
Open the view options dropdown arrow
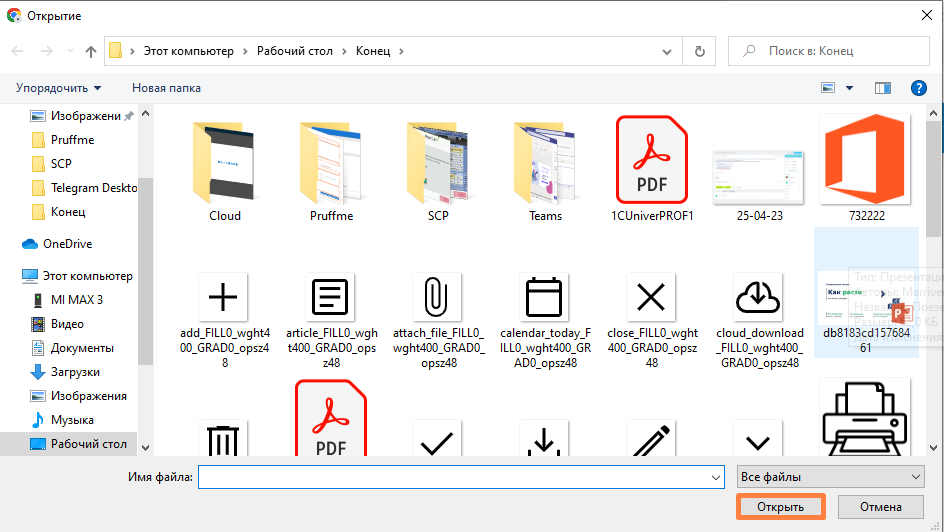tap(850, 88)
